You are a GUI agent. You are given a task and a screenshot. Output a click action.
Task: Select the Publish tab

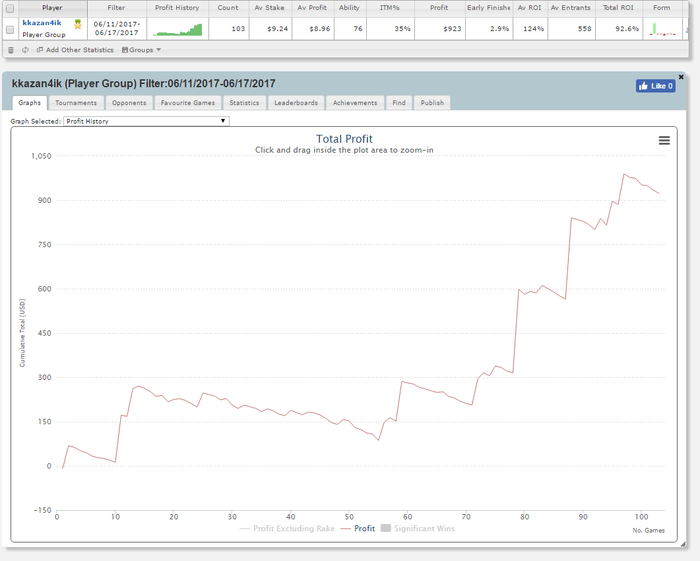tap(432, 103)
